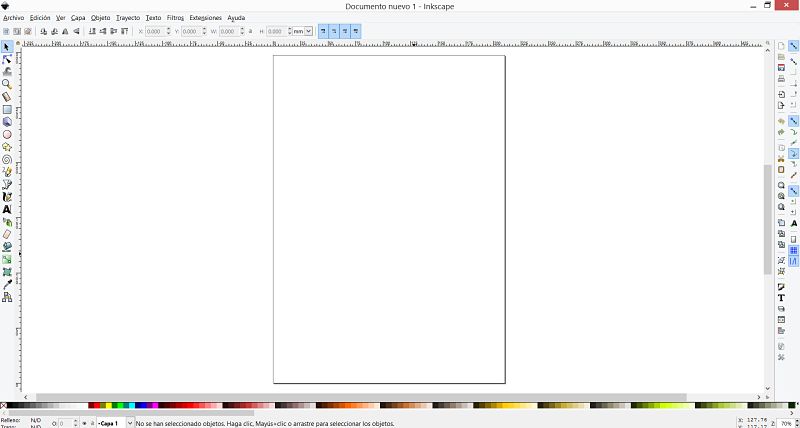Click the Import file icon
The image size is (800, 428).
coord(781,94)
